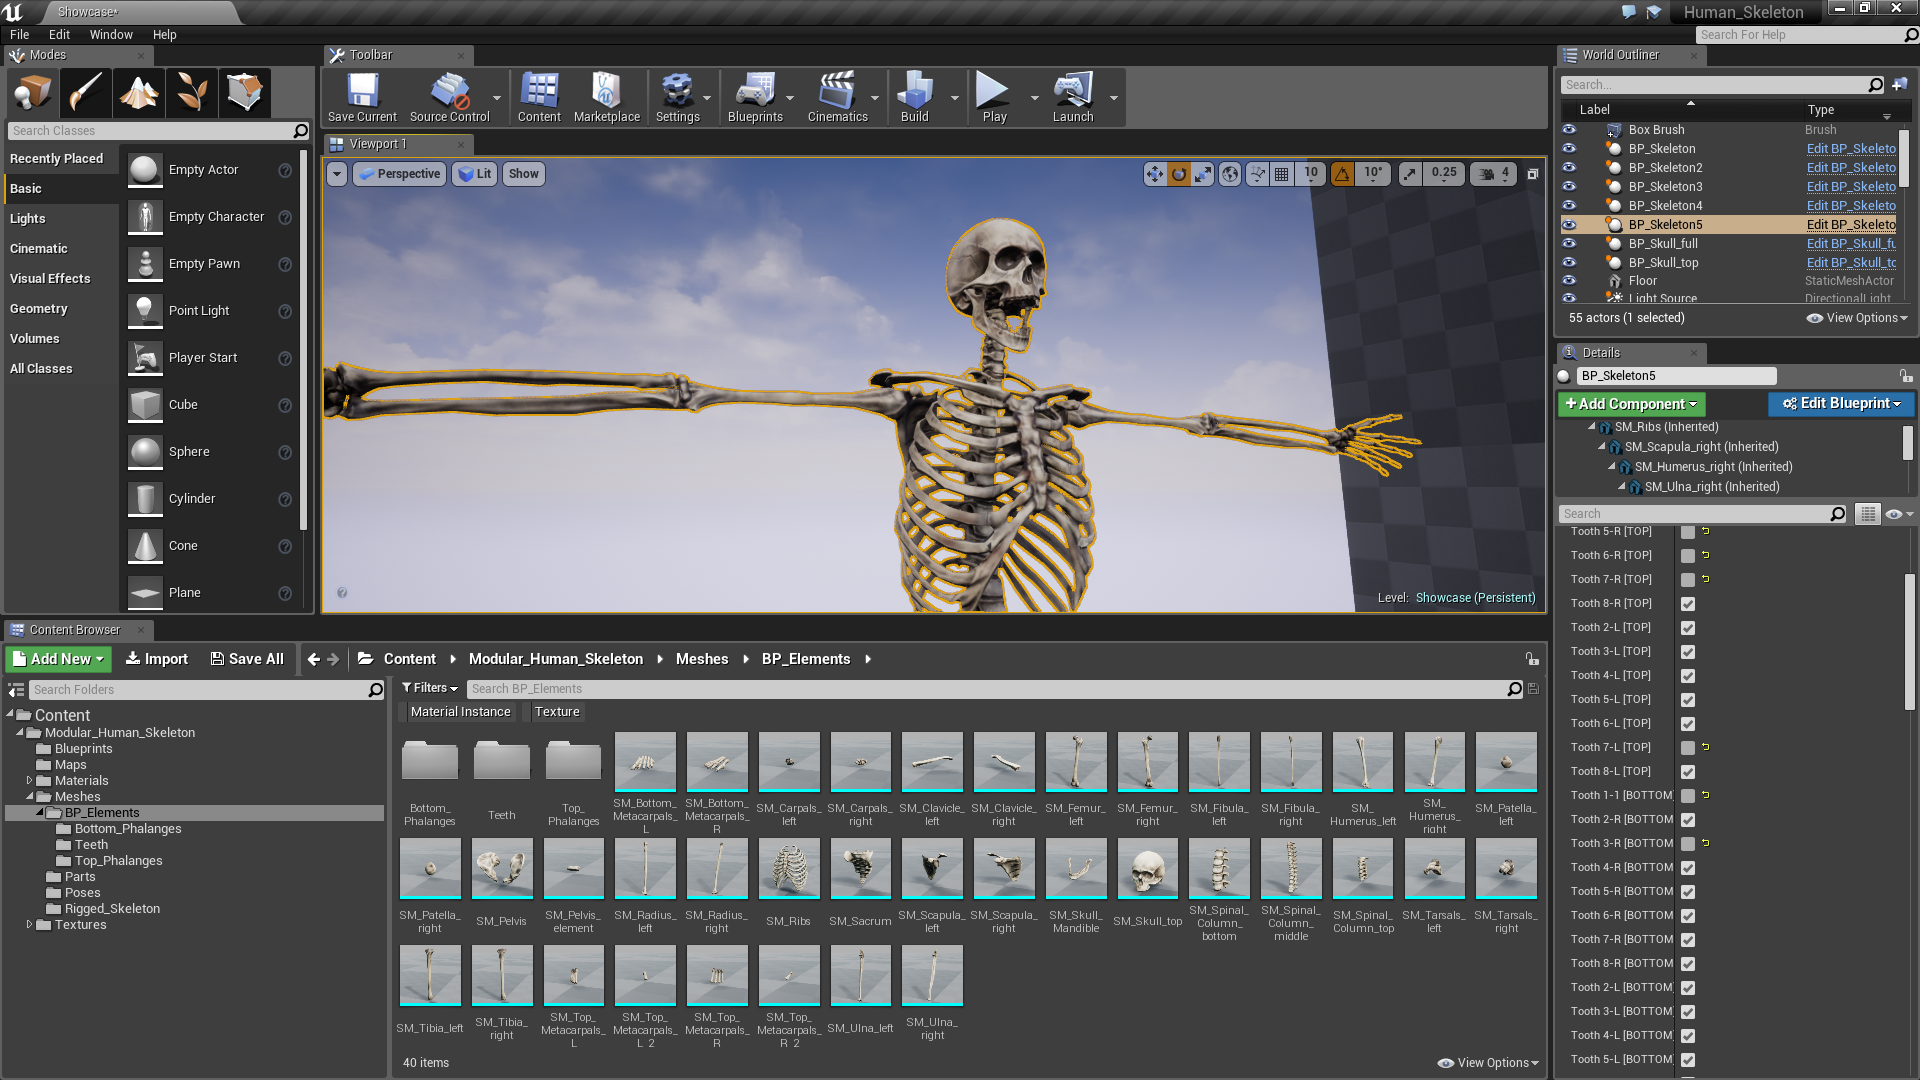Uncheck Tooth 8-R [TOP] in Details
The height and width of the screenshot is (1080, 1920).
(x=1689, y=604)
